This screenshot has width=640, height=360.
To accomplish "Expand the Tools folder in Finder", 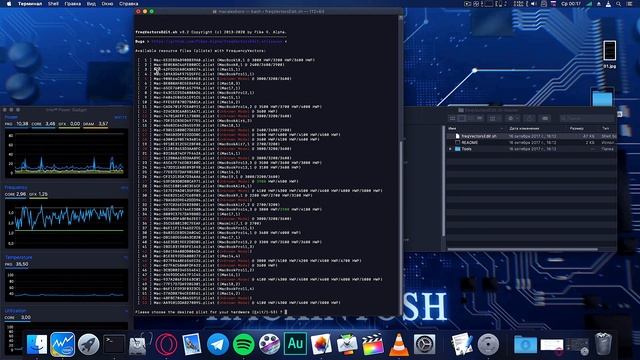I will tap(451, 149).
